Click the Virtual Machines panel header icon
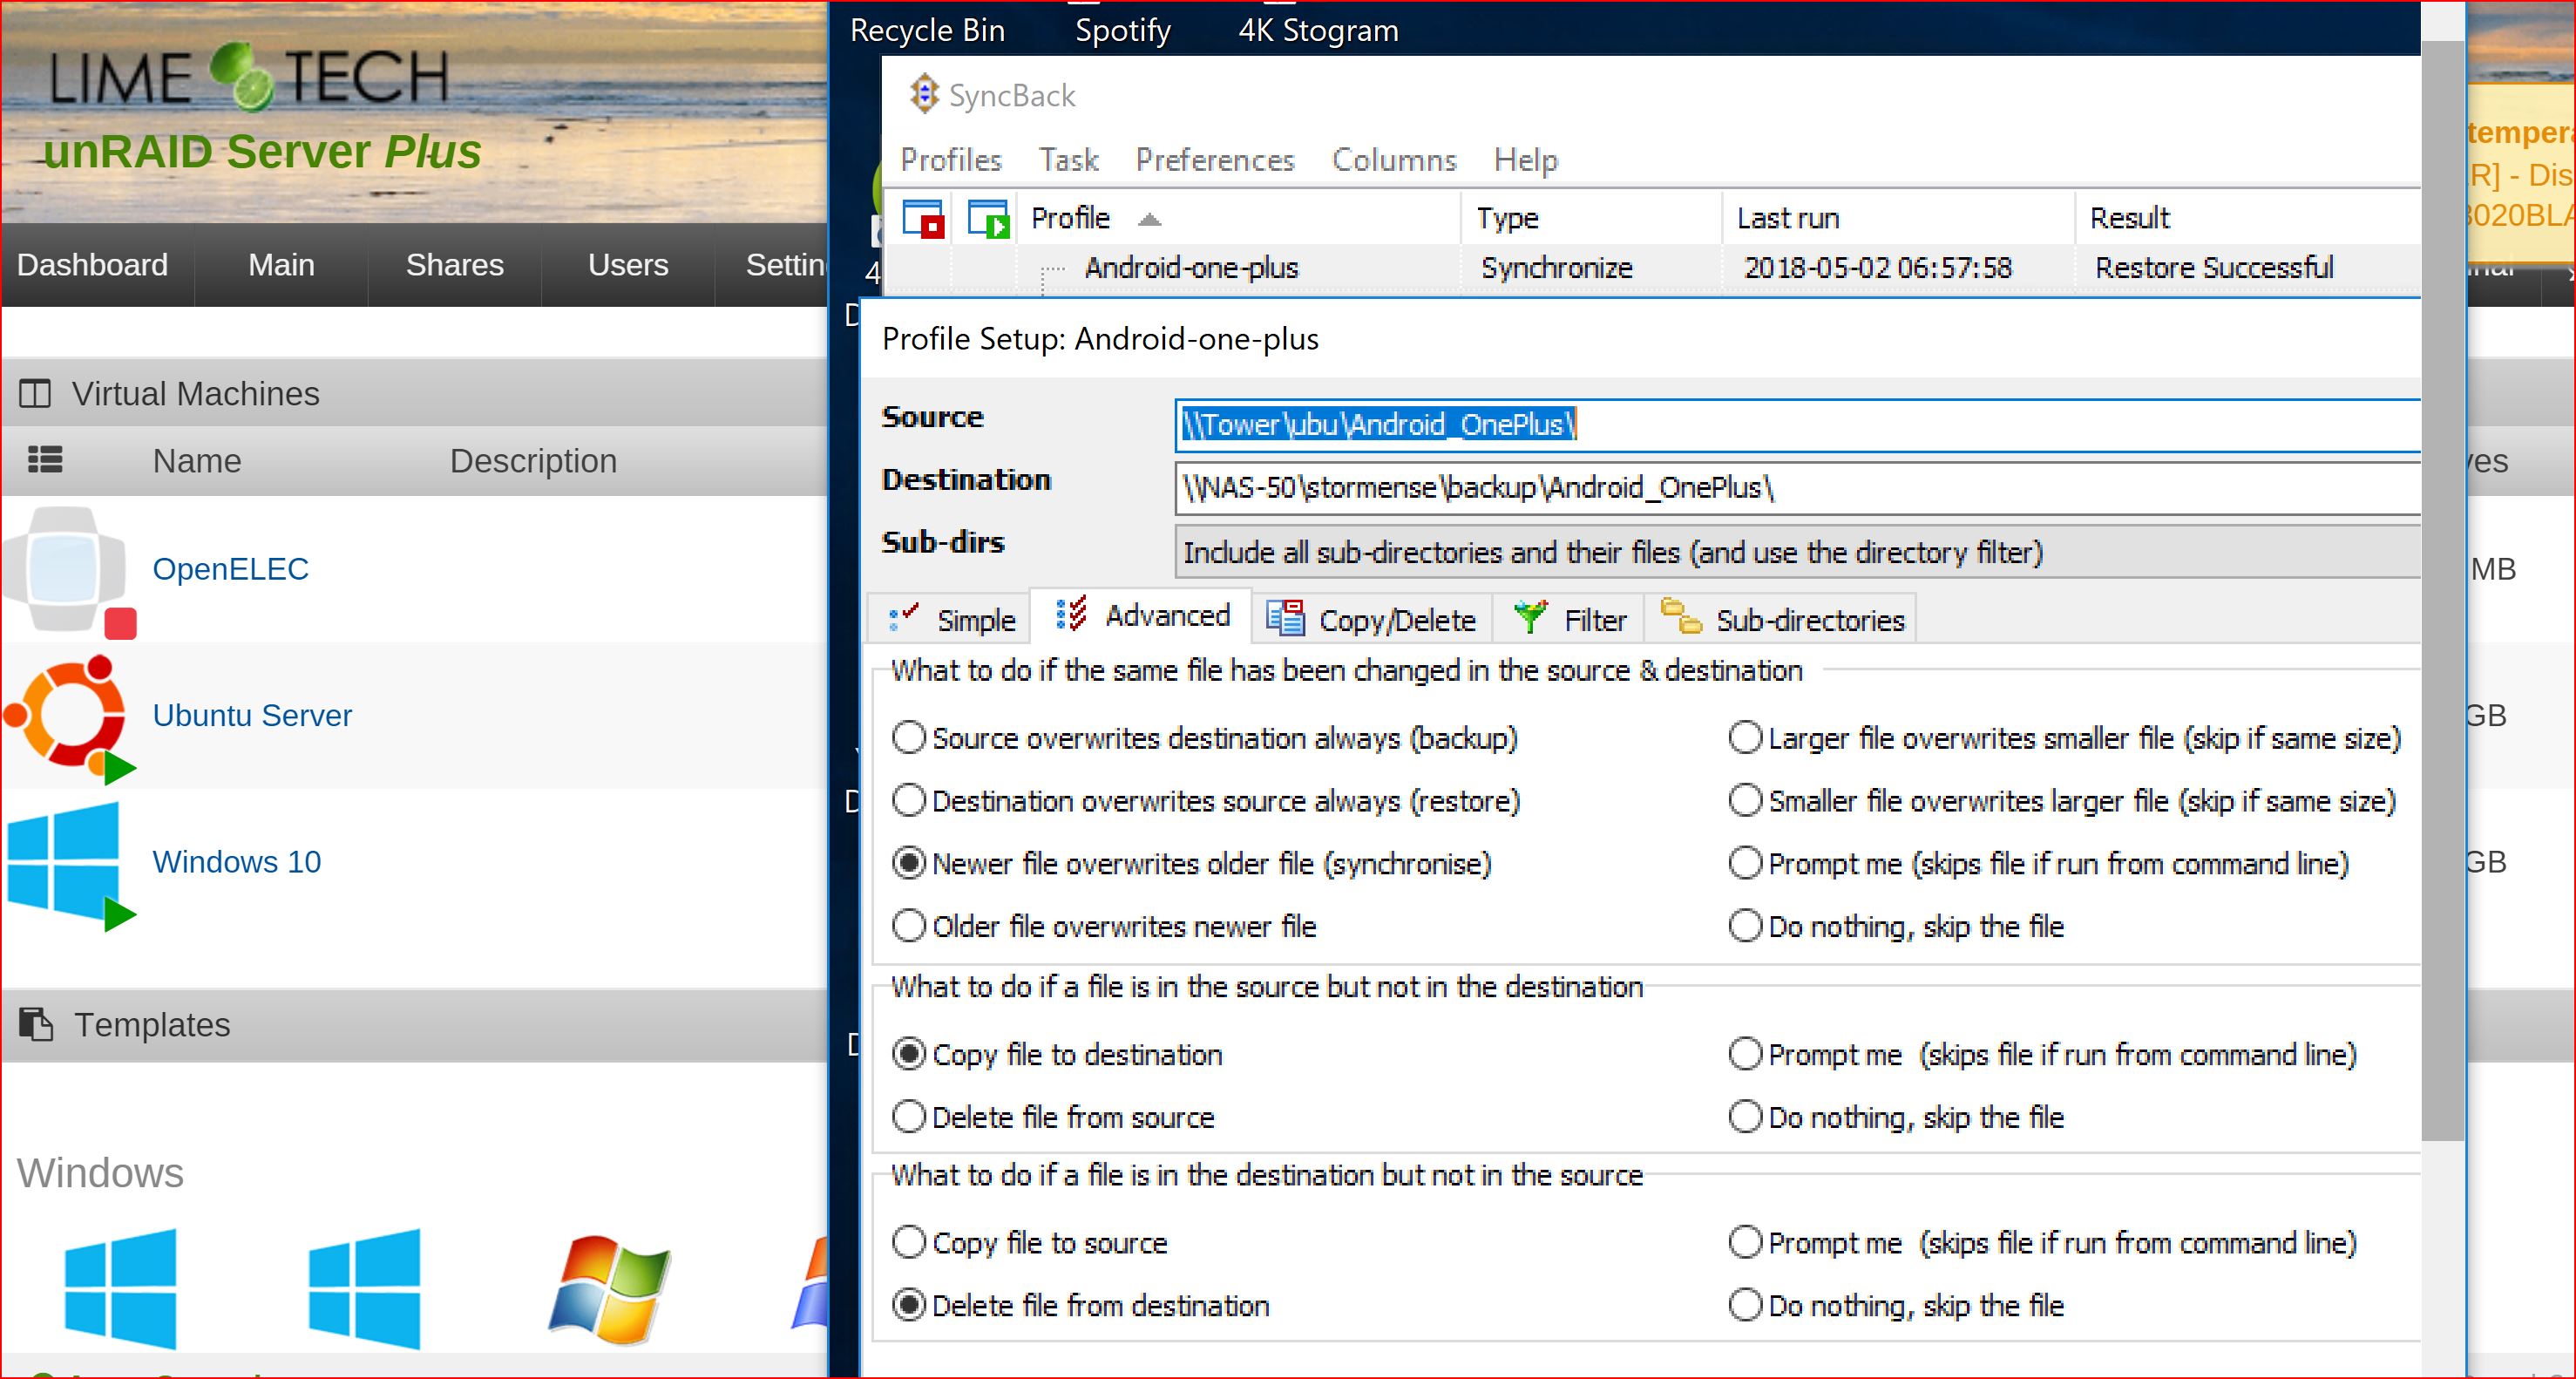Image resolution: width=2576 pixels, height=1379 pixels. (x=35, y=393)
